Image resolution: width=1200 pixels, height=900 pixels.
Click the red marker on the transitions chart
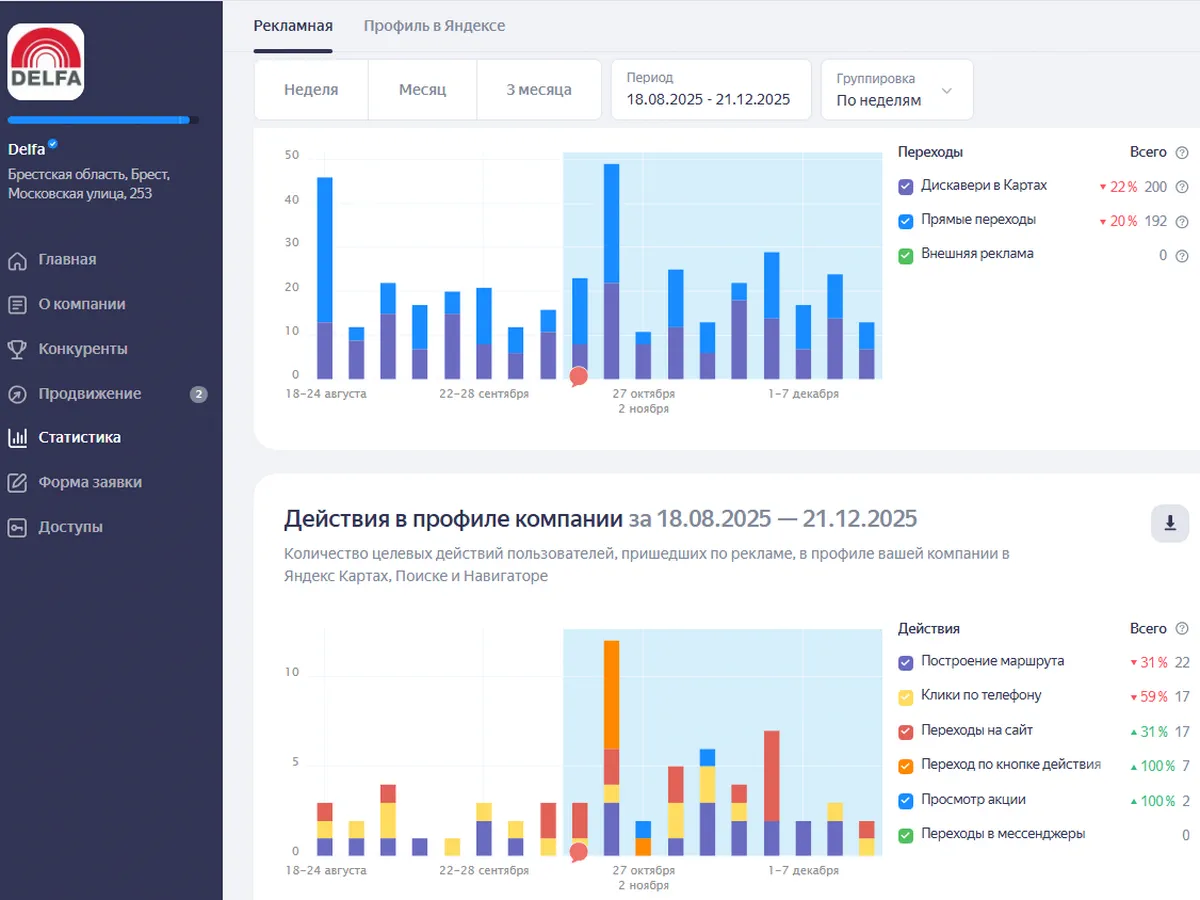click(578, 376)
